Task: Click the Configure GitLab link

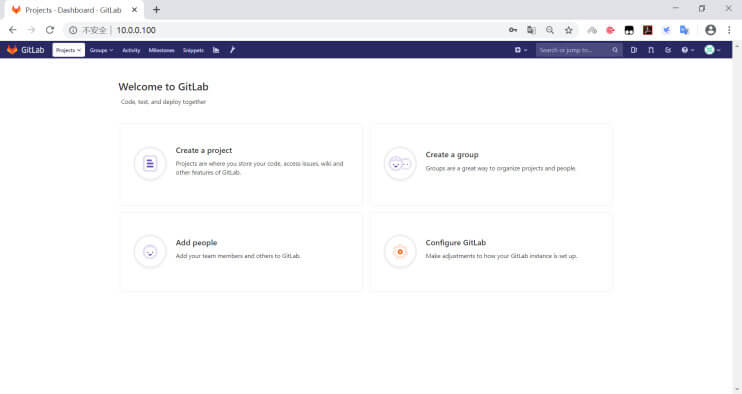Action: (456, 243)
